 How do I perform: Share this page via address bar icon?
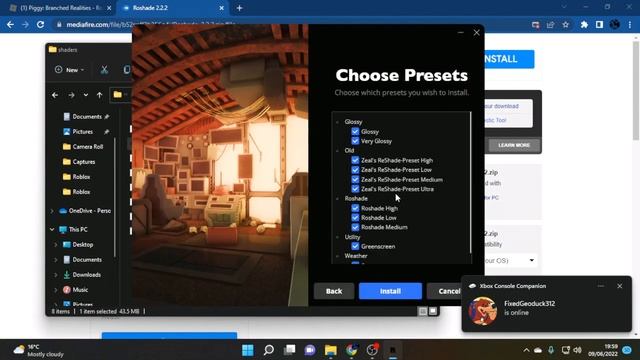point(550,25)
